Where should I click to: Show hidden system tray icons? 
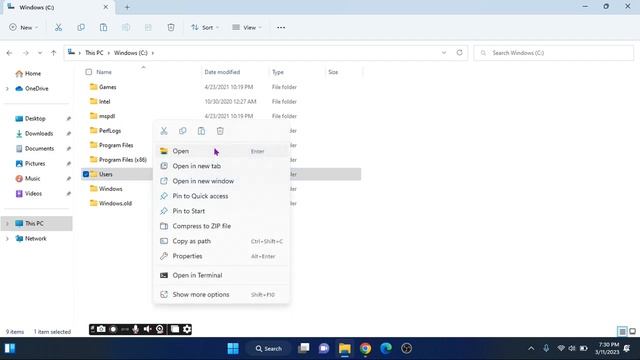(531, 349)
